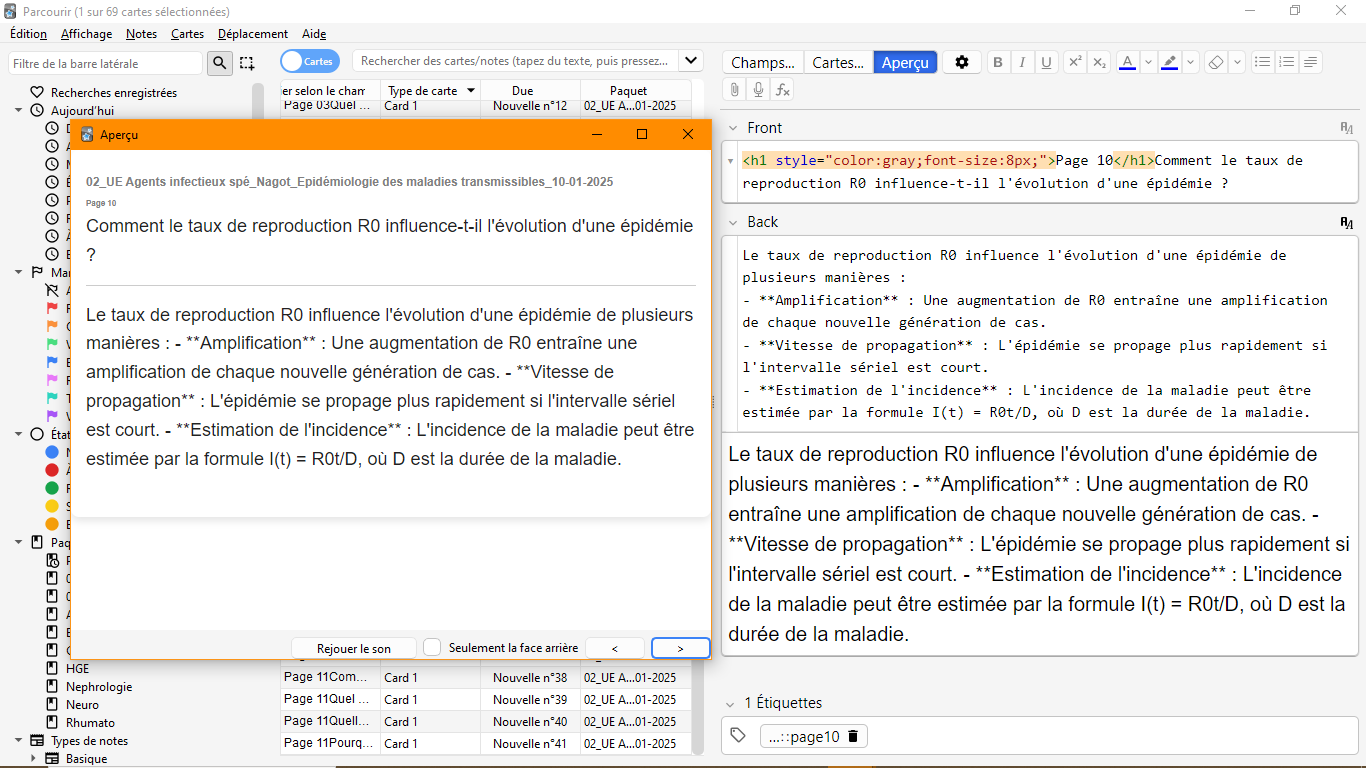Delete the page10 tag using trash icon
This screenshot has width=1366, height=768.
(x=853, y=737)
